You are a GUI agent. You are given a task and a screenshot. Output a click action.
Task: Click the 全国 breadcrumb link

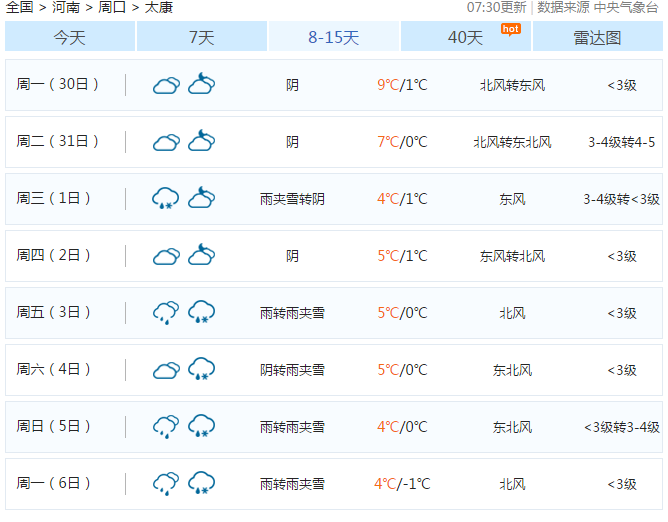tap(19, 7)
